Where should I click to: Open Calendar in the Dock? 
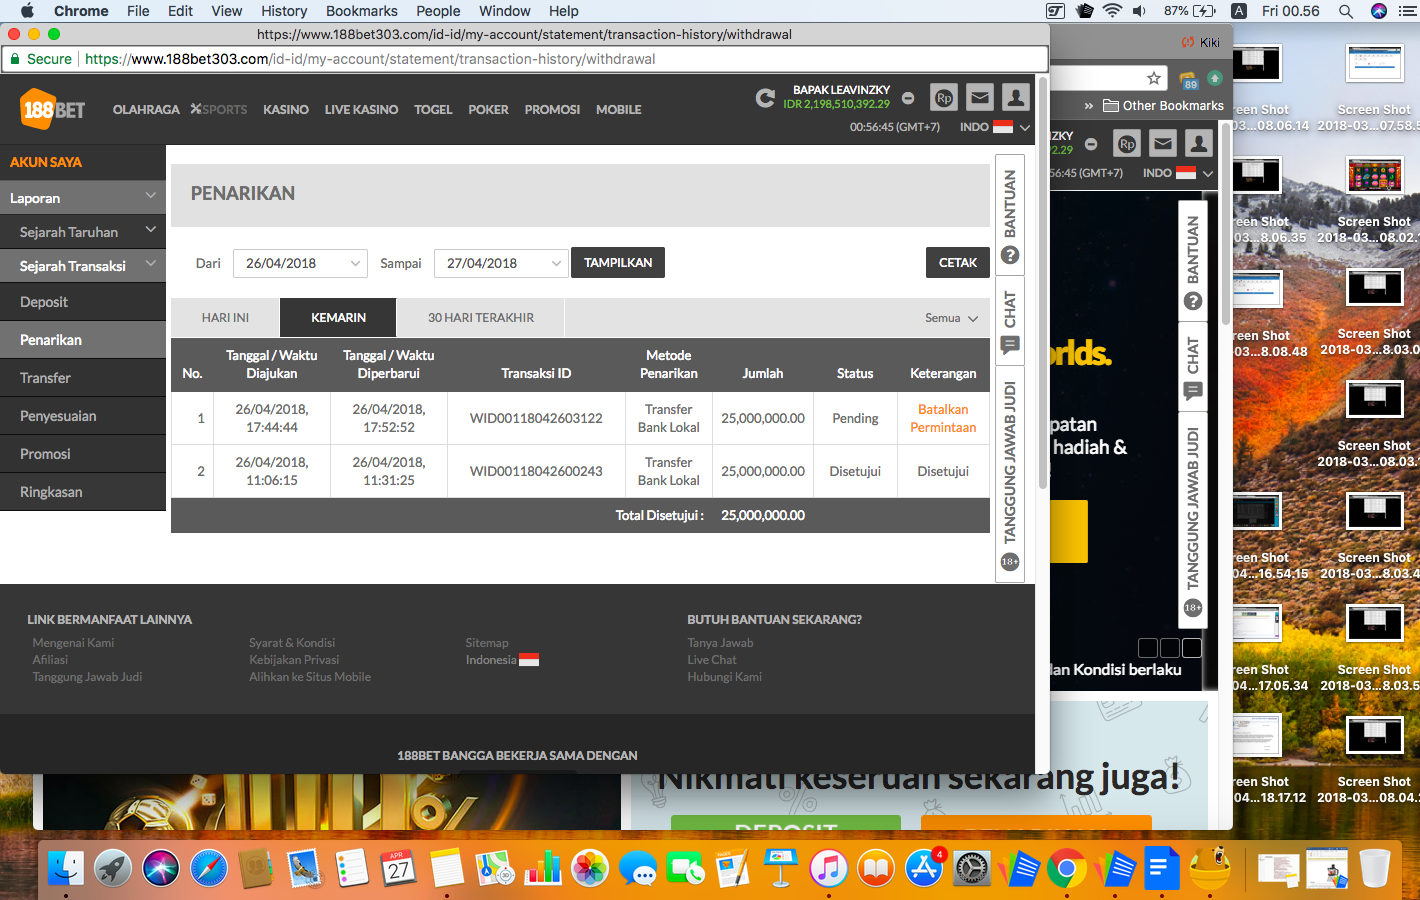(x=399, y=868)
